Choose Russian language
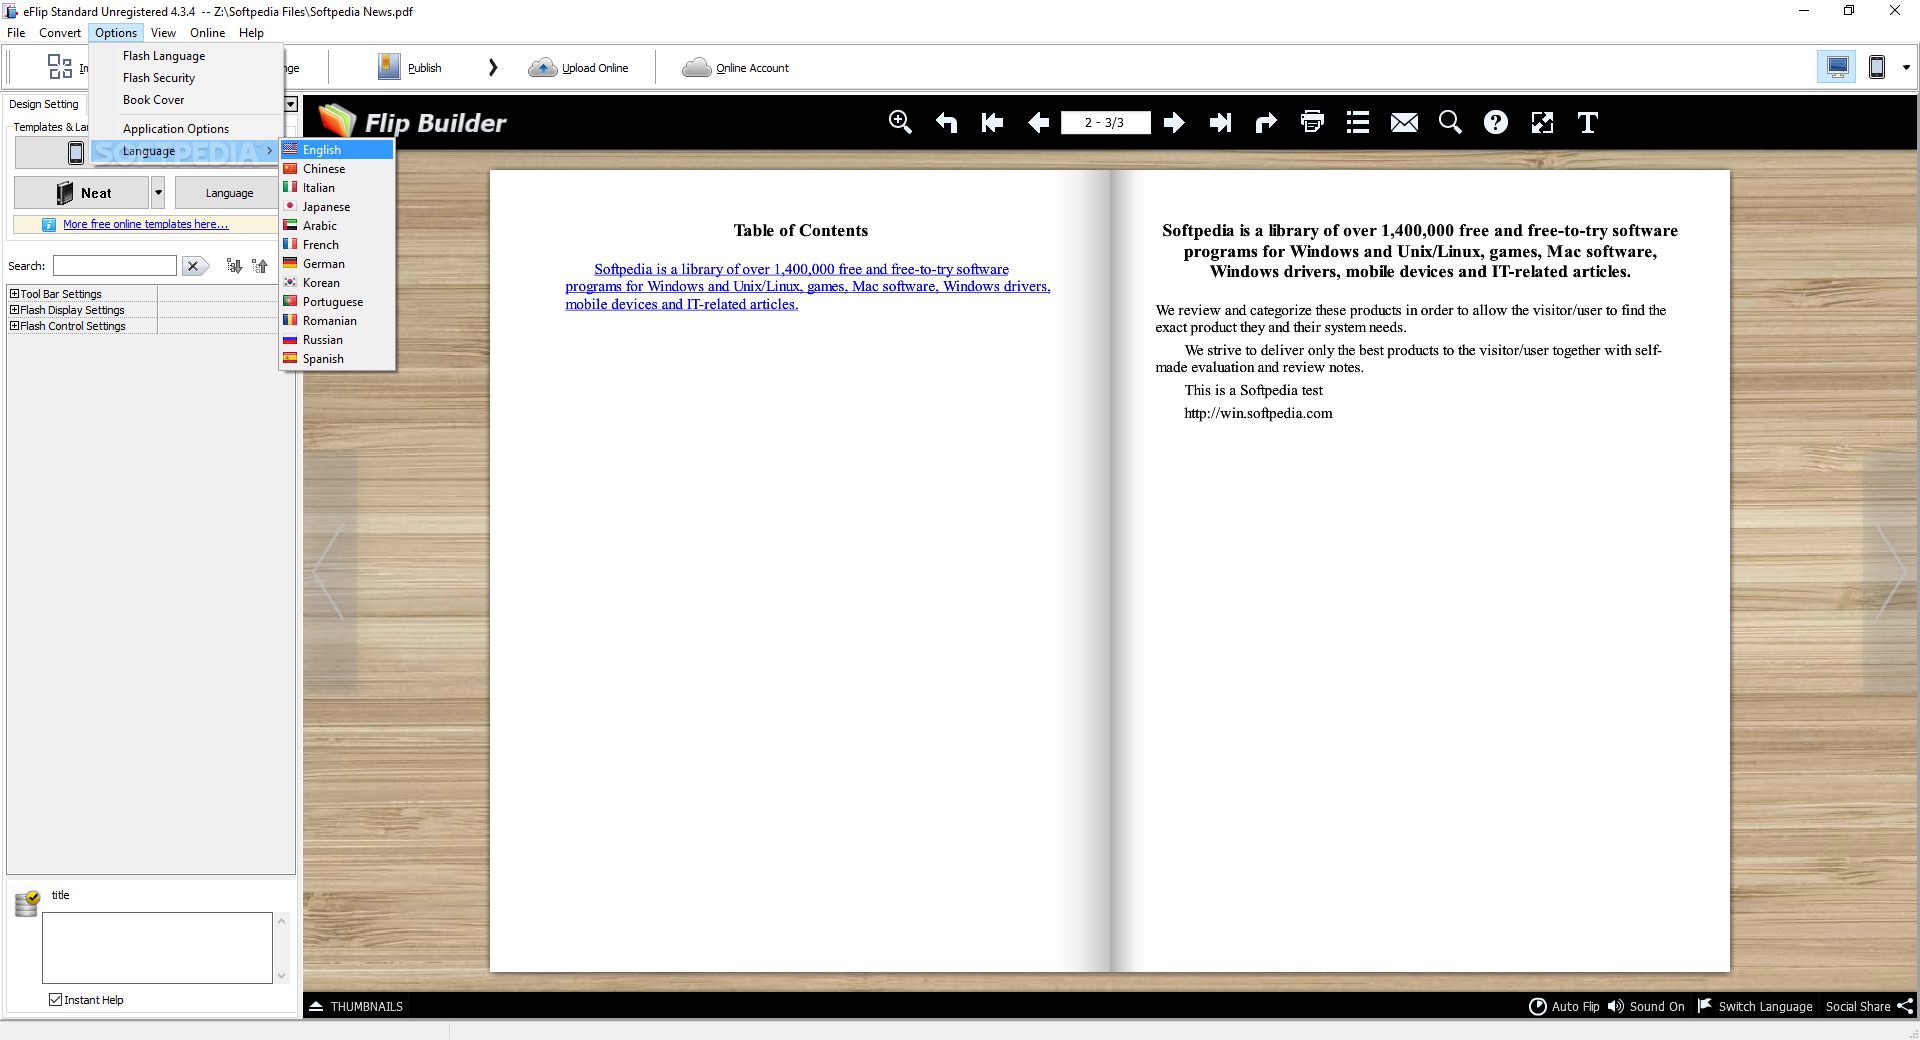 (337, 340)
